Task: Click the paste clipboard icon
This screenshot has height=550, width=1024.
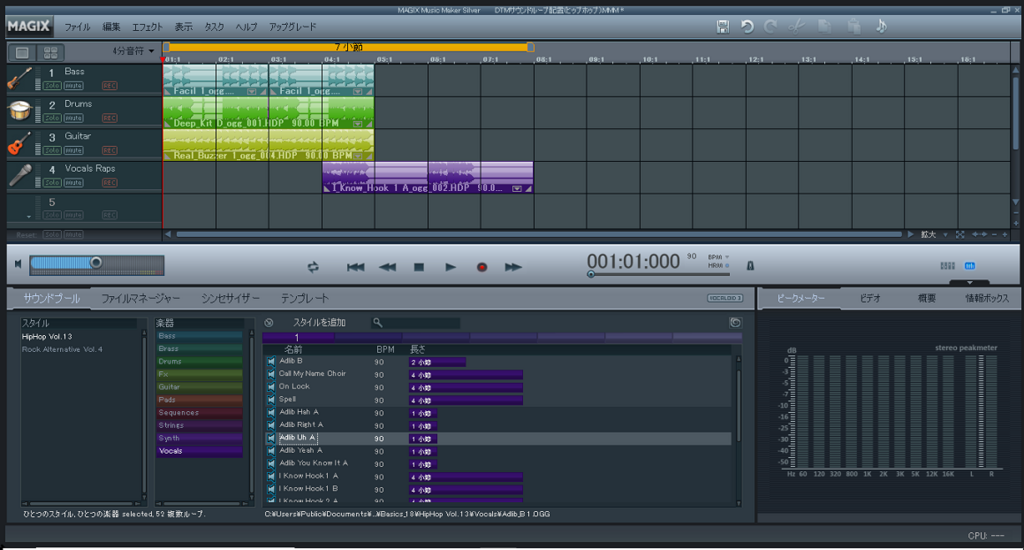Action: point(854,27)
